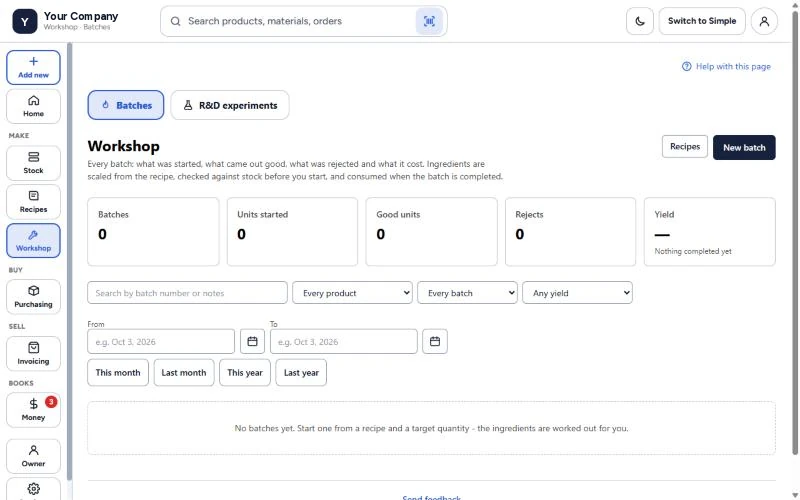This screenshot has height=500, width=800.
Task: Open the Every product dropdown
Action: [352, 293]
